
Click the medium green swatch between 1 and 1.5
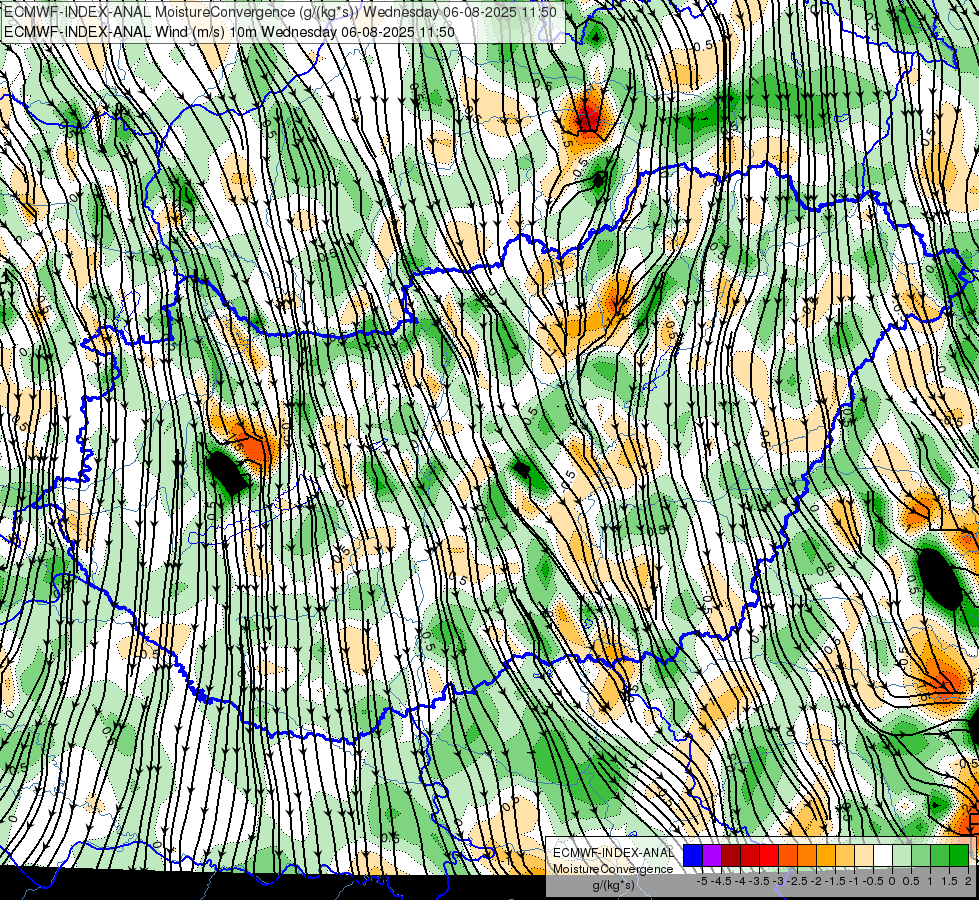click(x=940, y=855)
